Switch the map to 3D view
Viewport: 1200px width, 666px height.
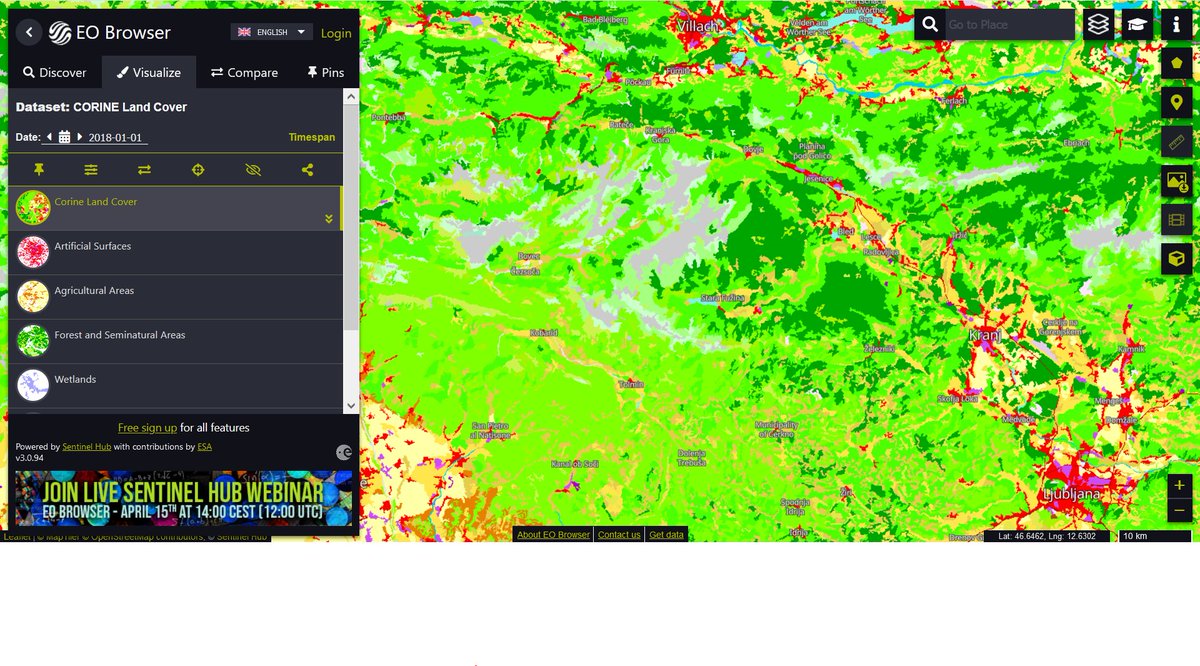point(1177,258)
